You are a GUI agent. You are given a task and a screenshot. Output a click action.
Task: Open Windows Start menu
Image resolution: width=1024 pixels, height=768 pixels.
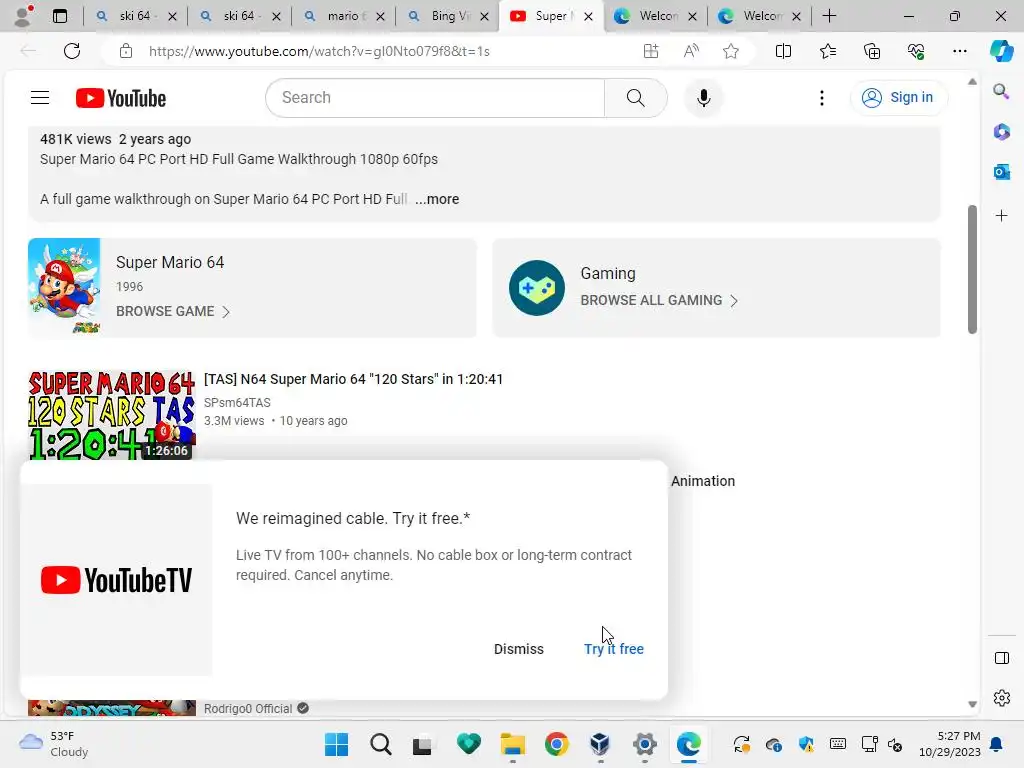click(337, 744)
